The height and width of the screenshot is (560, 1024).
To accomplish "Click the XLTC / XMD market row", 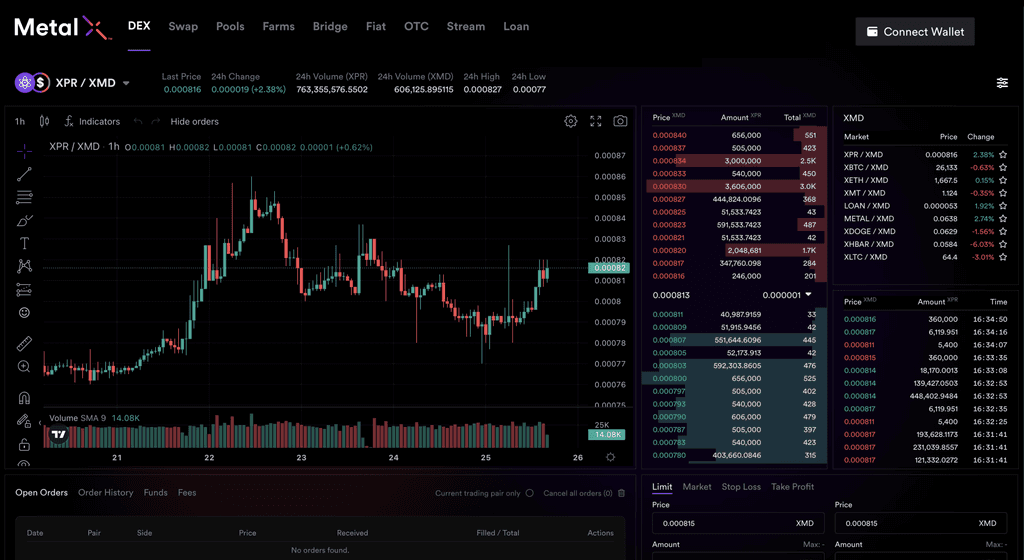I will pos(925,257).
